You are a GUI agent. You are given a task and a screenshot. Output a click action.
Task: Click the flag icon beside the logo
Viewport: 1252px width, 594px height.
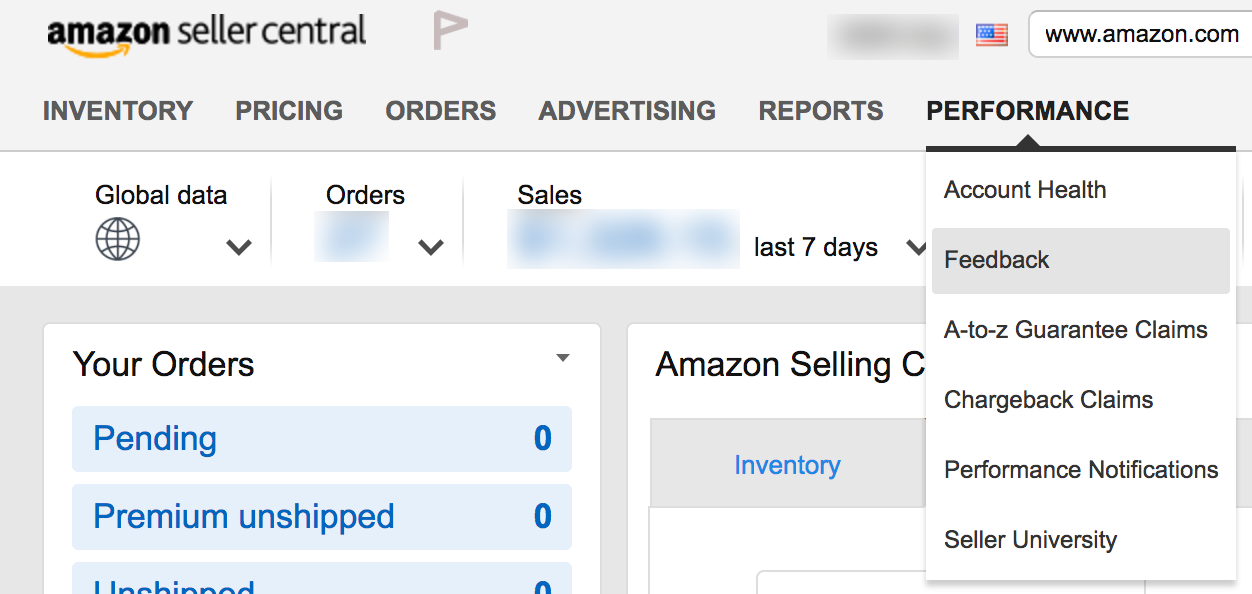coord(450,31)
